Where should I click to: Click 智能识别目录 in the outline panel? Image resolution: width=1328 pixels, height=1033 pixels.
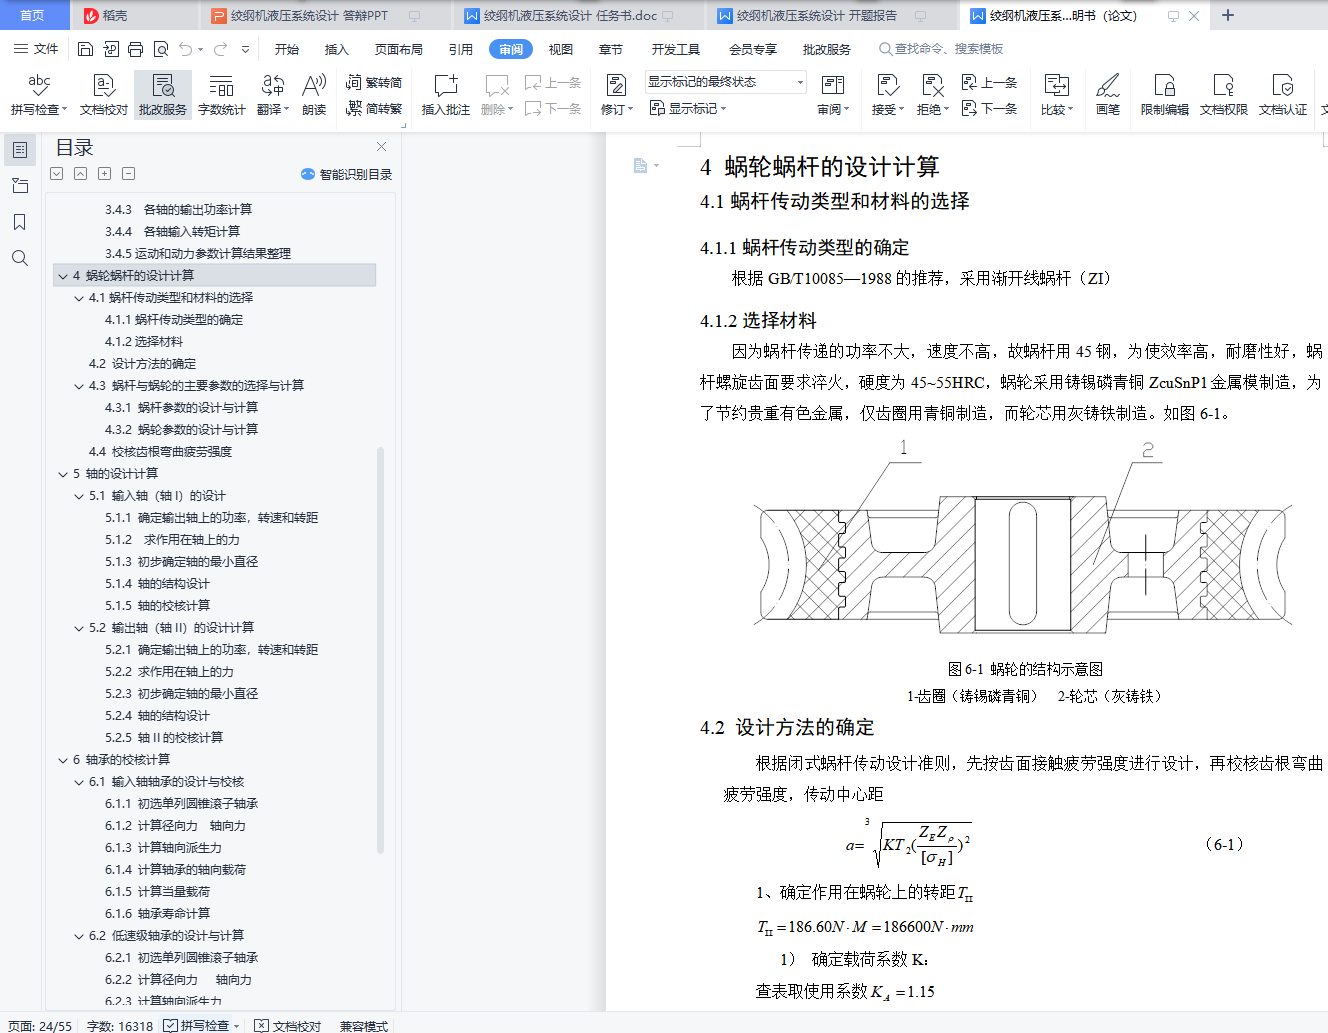tap(346, 174)
